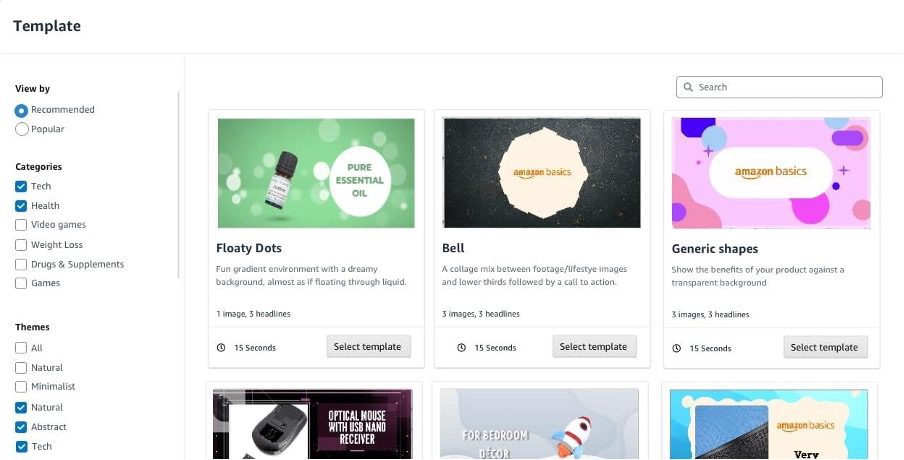Select template for Generic shapes
Screen dimensions: 904x460
[825, 347]
